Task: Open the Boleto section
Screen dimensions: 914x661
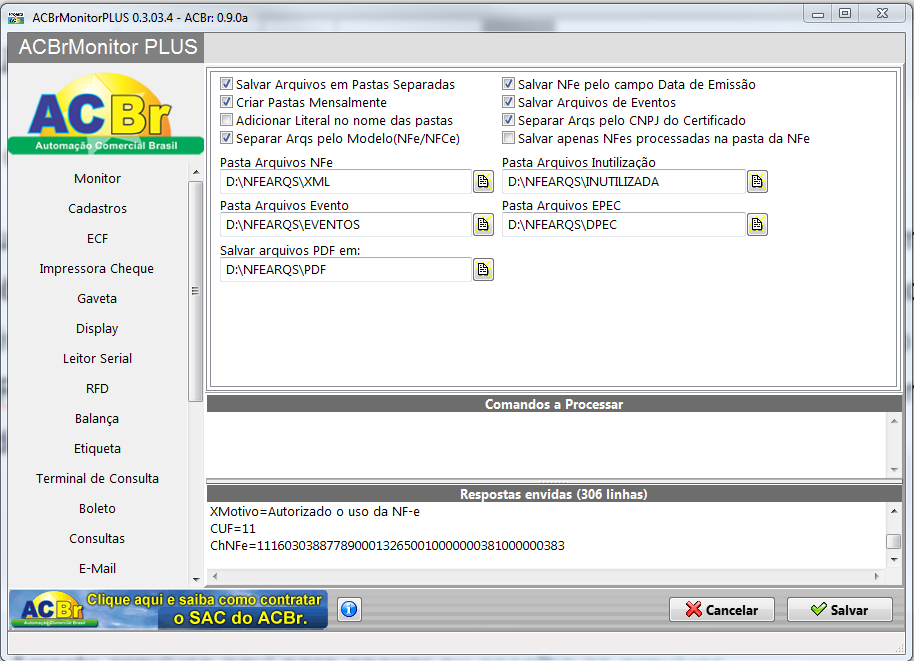Action: point(97,509)
